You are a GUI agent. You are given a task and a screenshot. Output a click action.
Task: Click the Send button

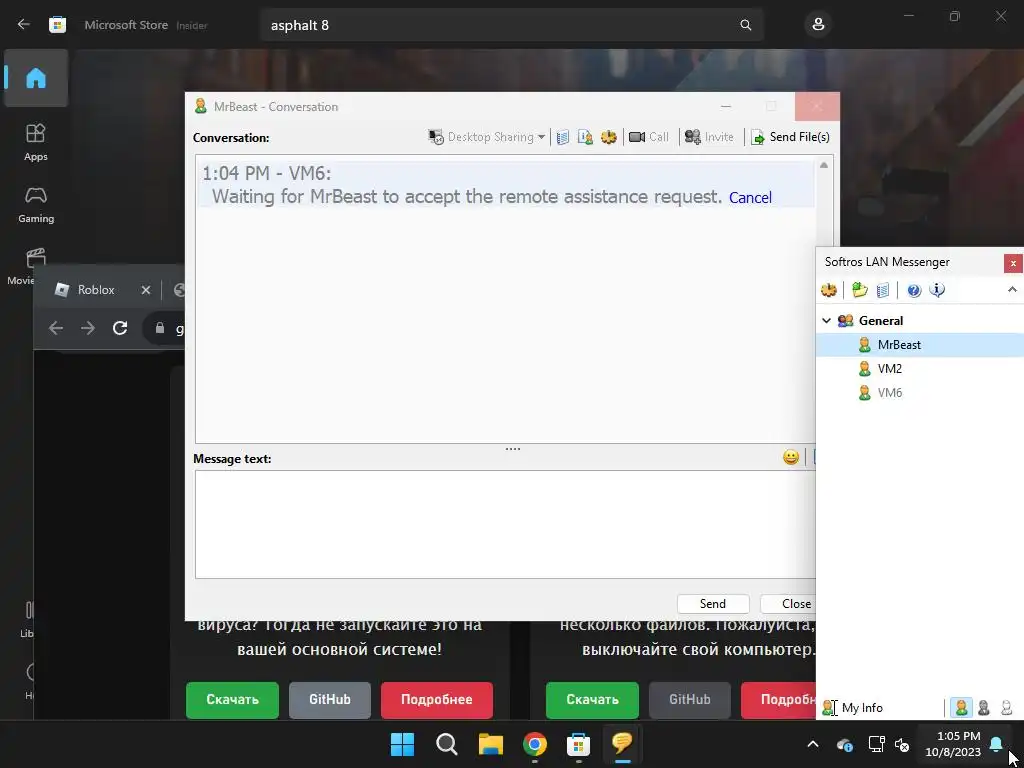pyautogui.click(x=712, y=604)
